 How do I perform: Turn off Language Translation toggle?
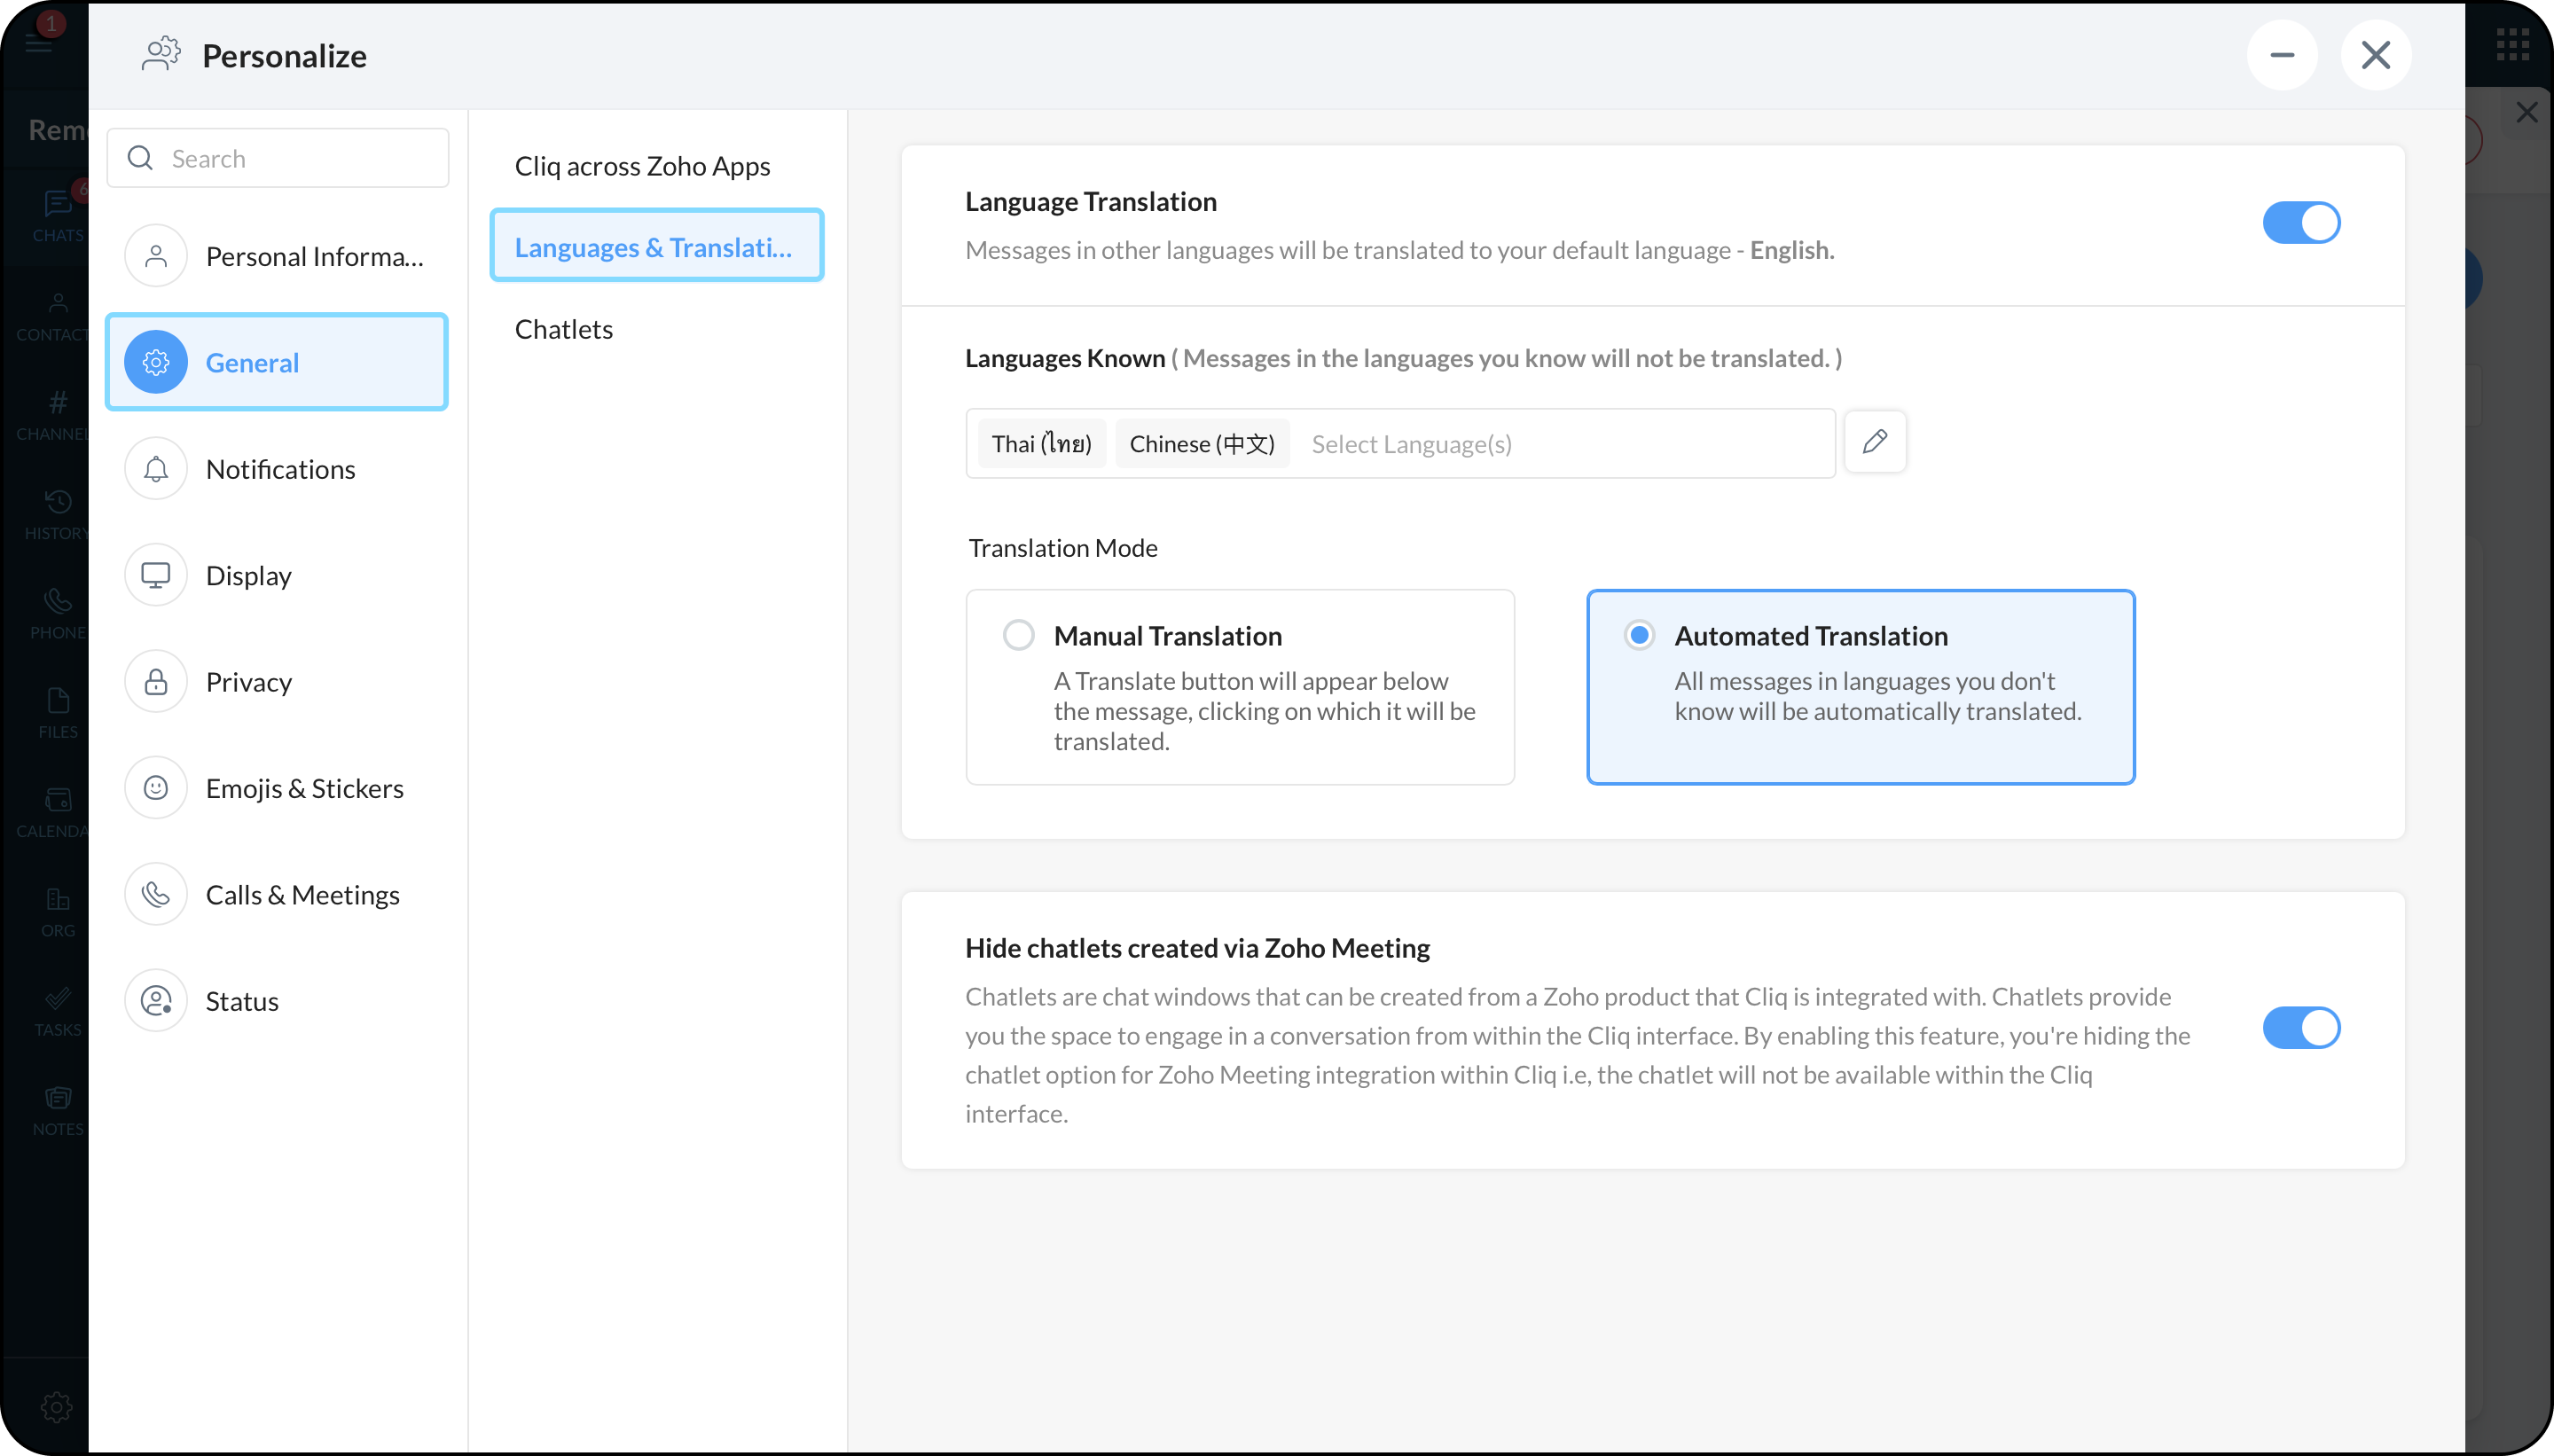pos(2301,223)
